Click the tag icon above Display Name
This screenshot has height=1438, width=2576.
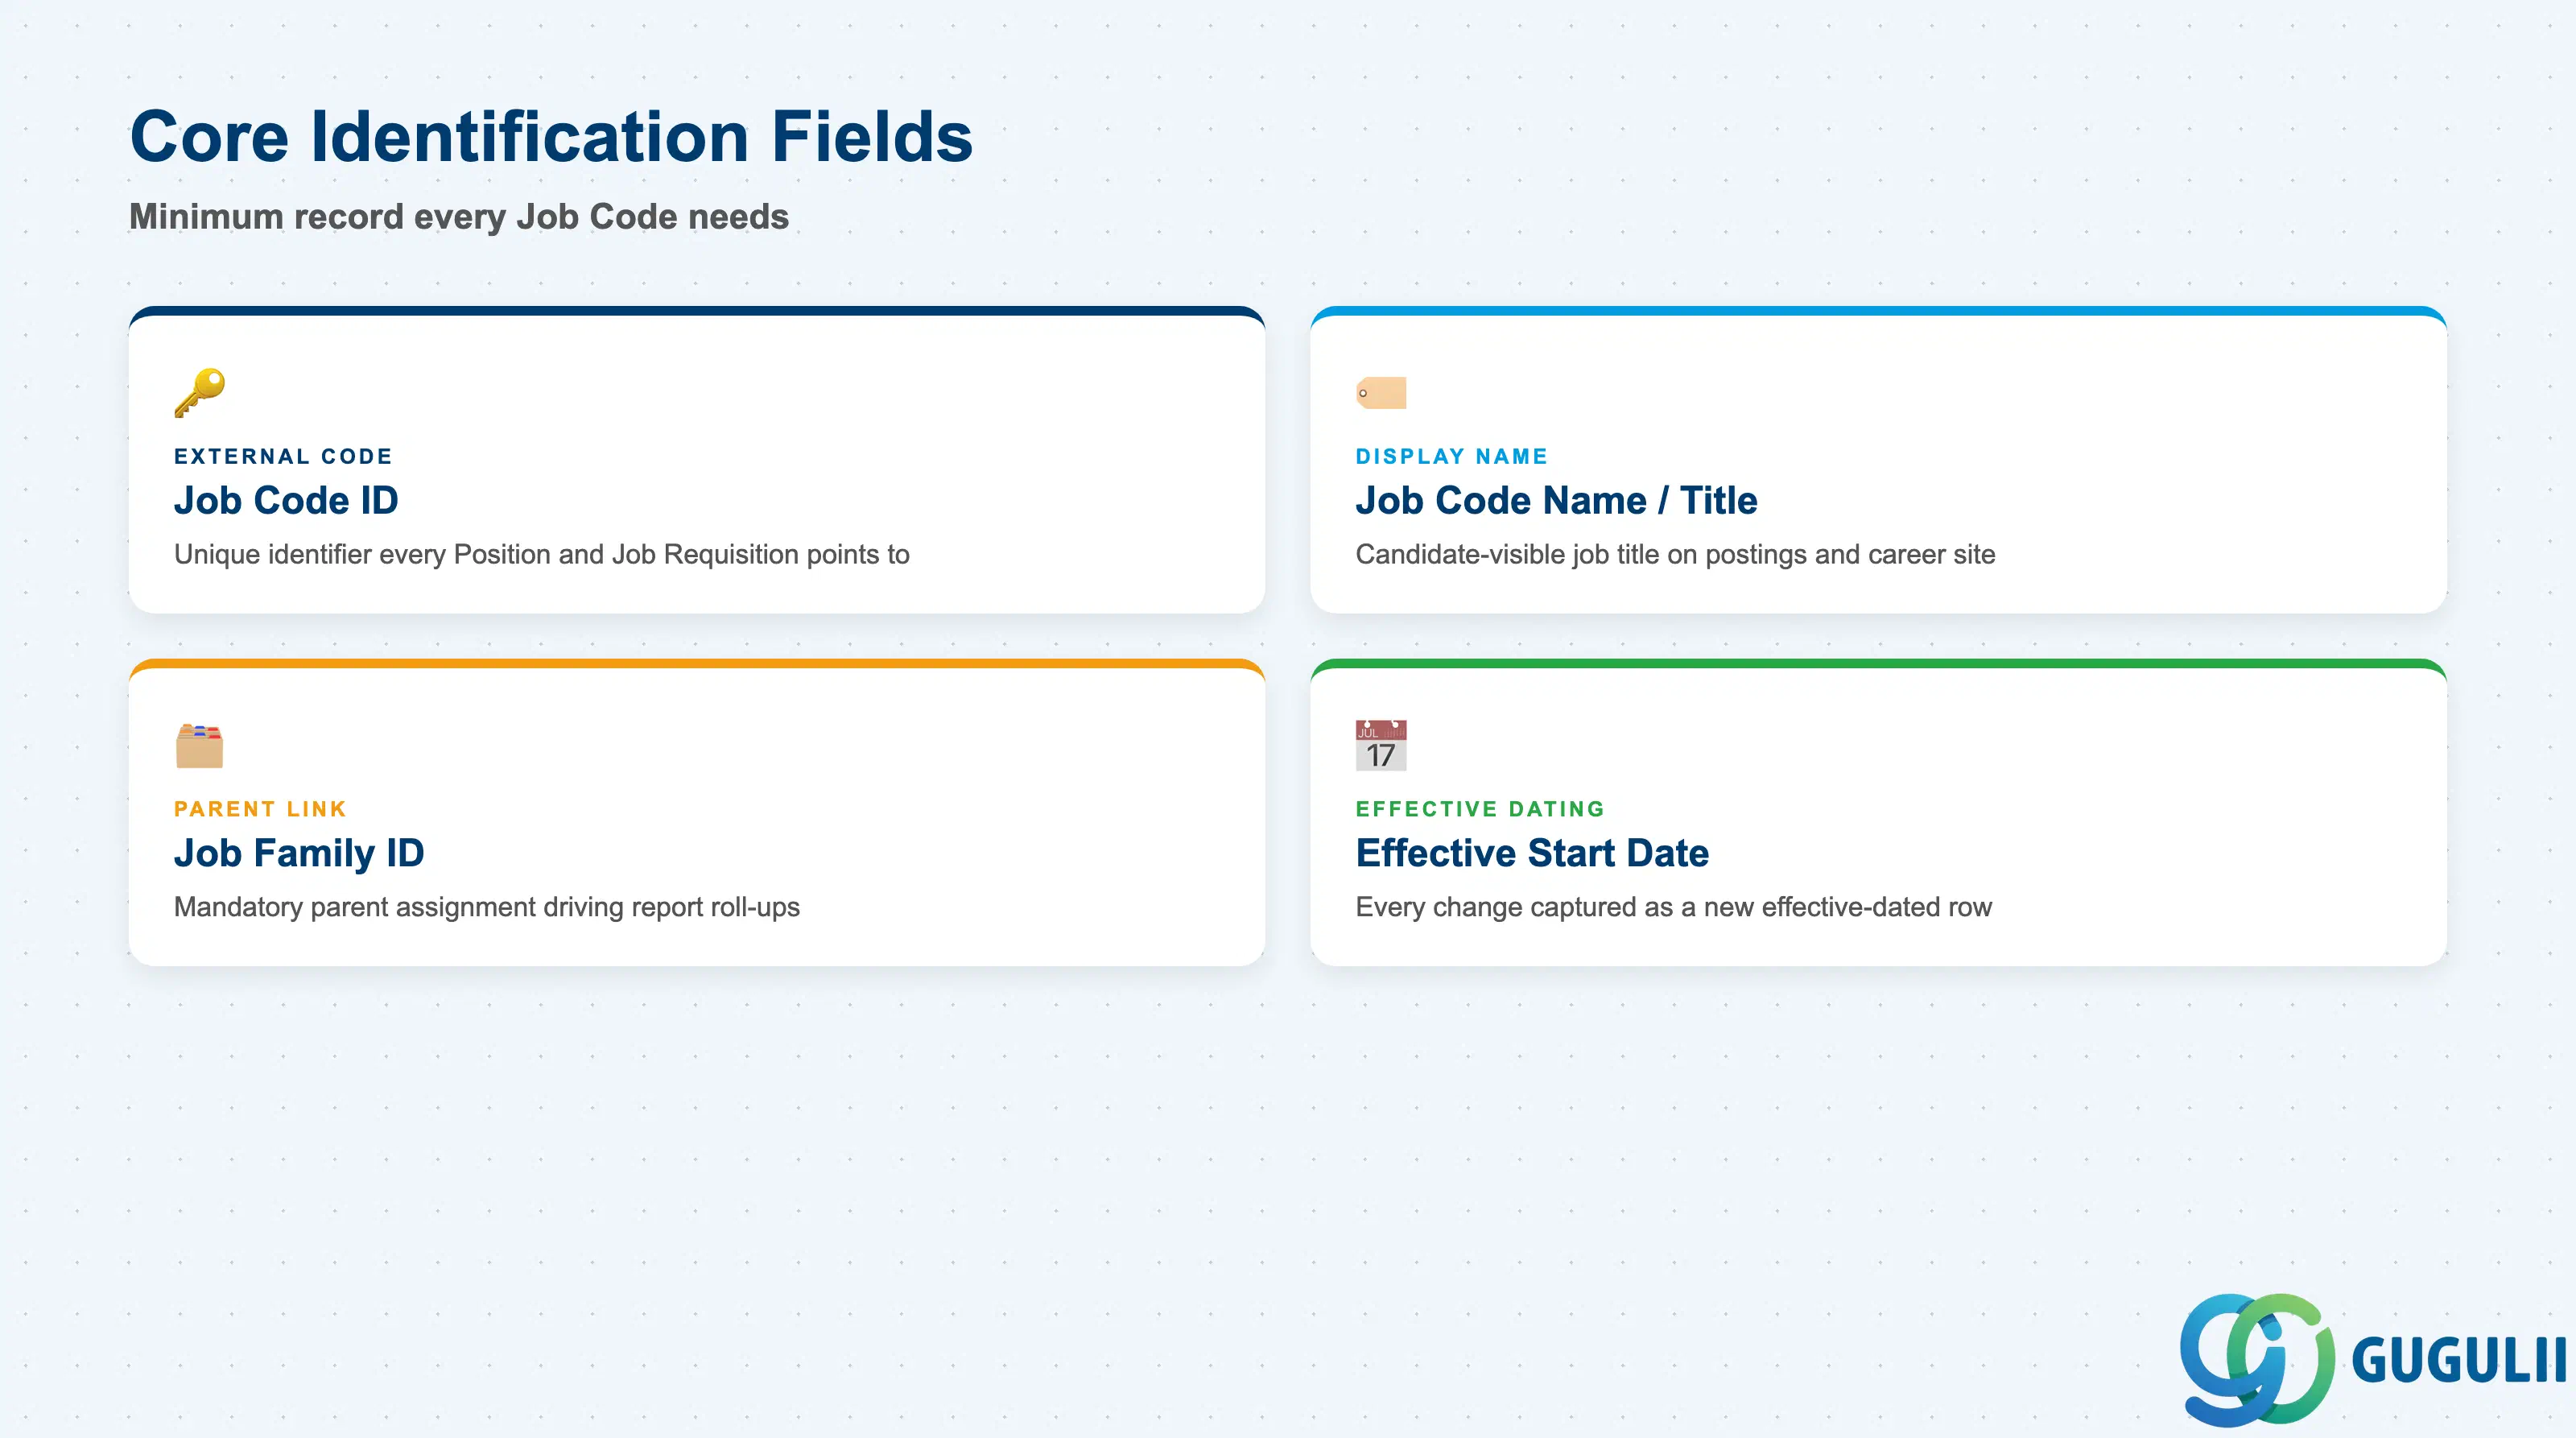pyautogui.click(x=1381, y=393)
